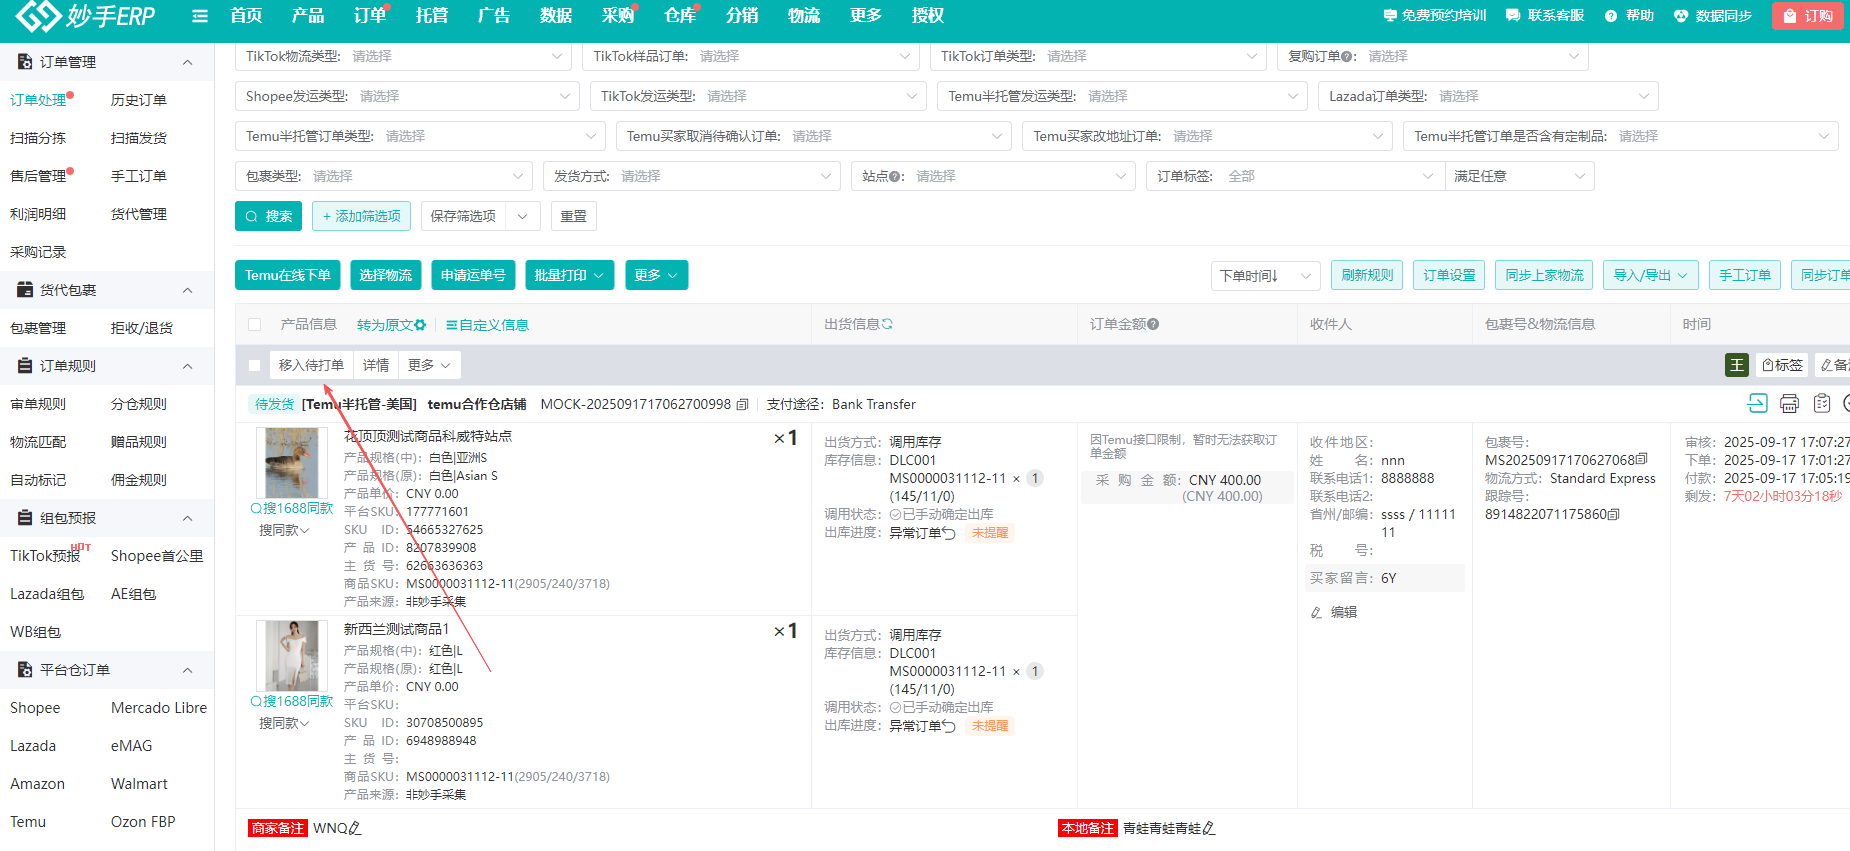The height and width of the screenshot is (851, 1850).
Task: Tick the order row checkbox beside 移入待打单
Action: (x=255, y=365)
